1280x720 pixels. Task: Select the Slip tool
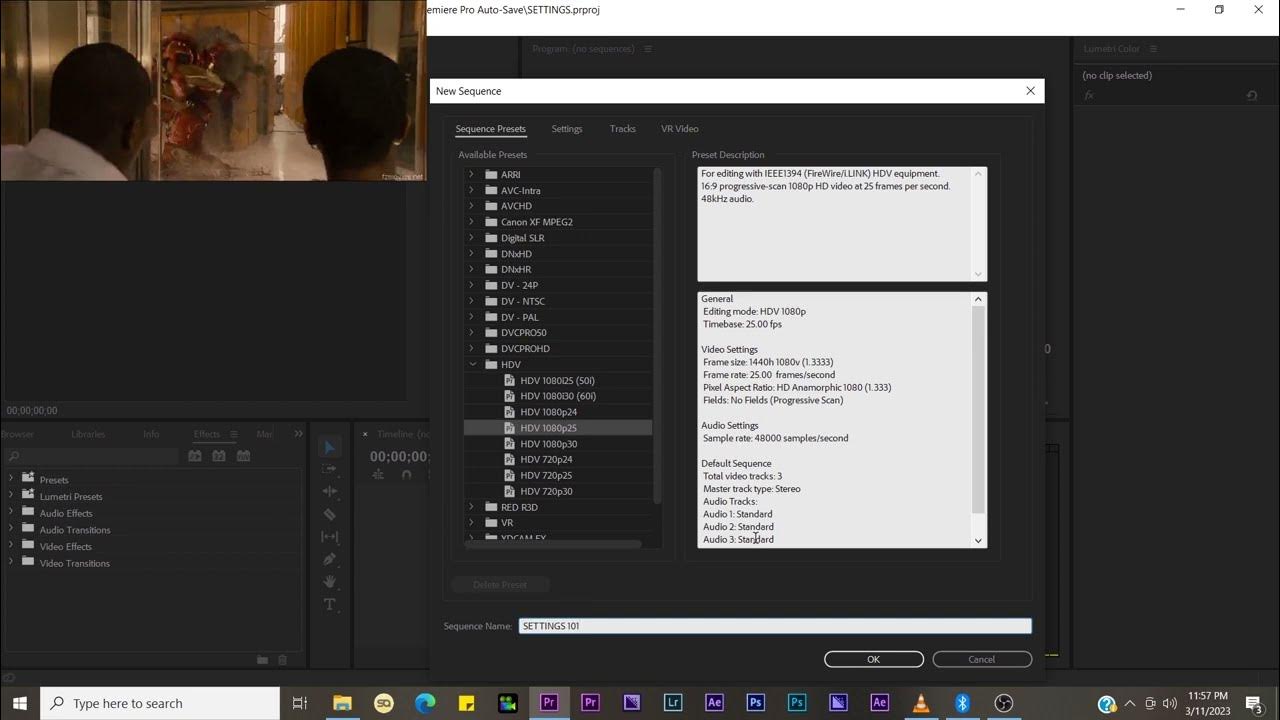(330, 537)
